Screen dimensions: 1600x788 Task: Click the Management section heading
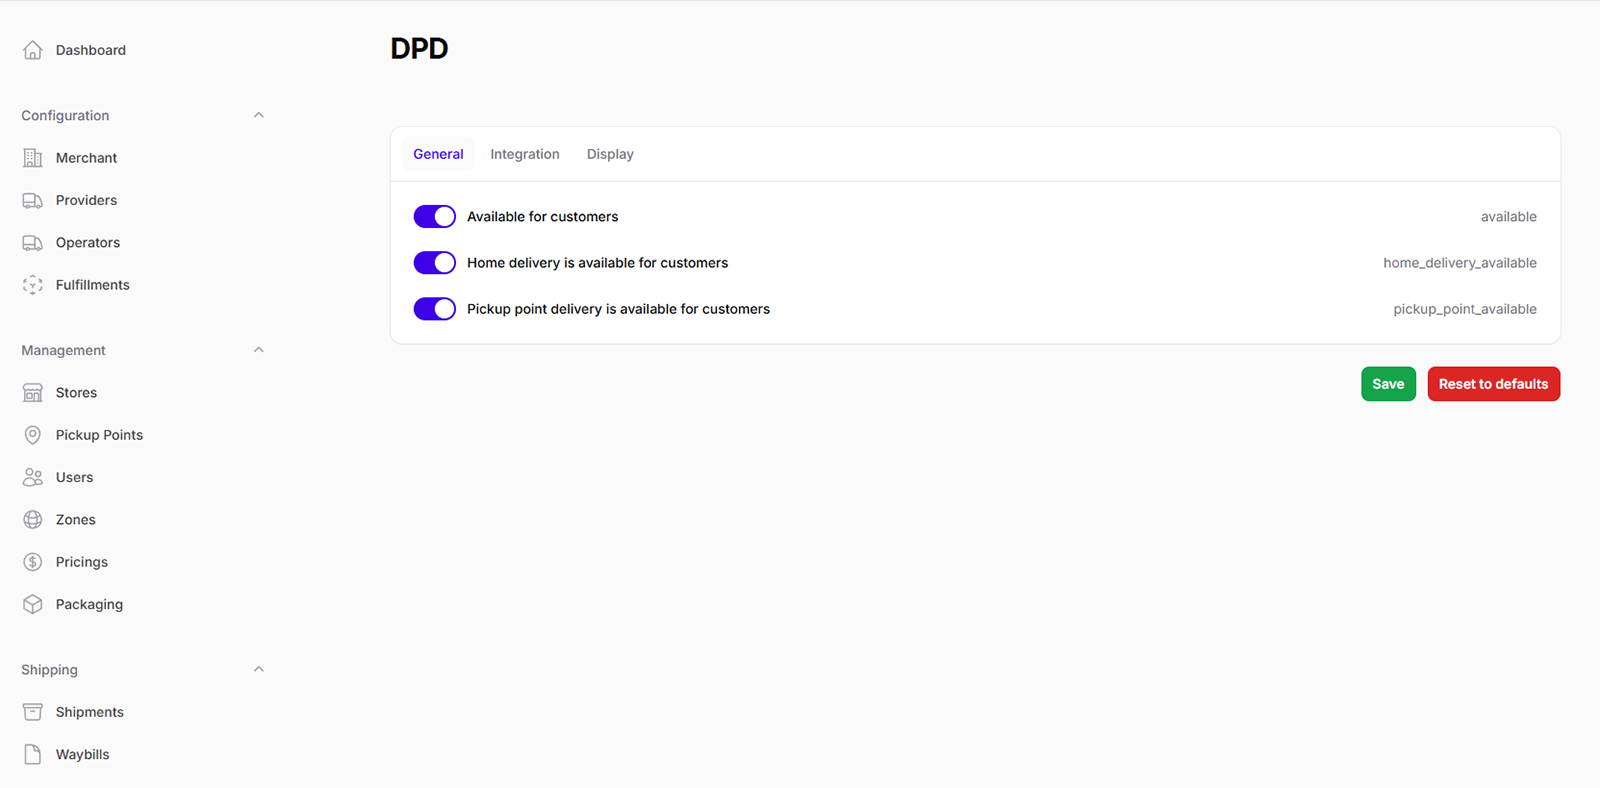(x=63, y=350)
